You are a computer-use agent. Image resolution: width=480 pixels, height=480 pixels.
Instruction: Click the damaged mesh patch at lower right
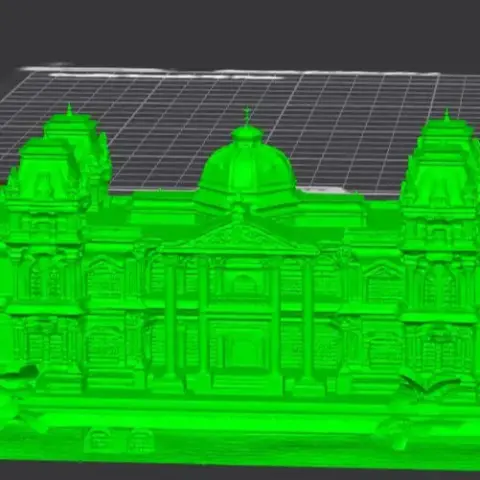click(x=430, y=383)
